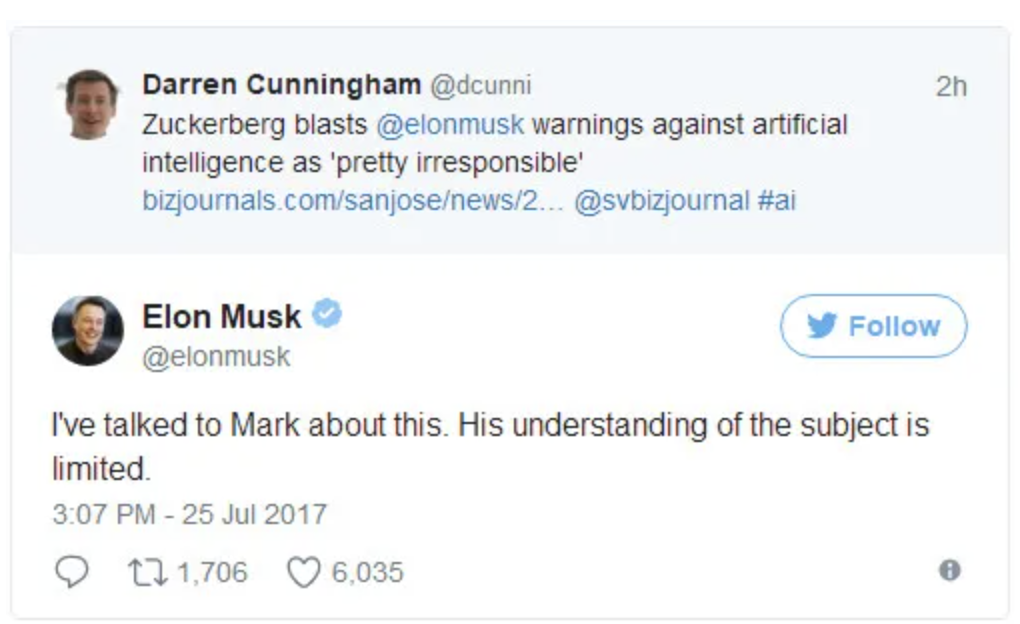The width and height of the screenshot is (1020, 624).
Task: Open the bizjournals.com article link
Action: pyautogui.click(x=353, y=200)
